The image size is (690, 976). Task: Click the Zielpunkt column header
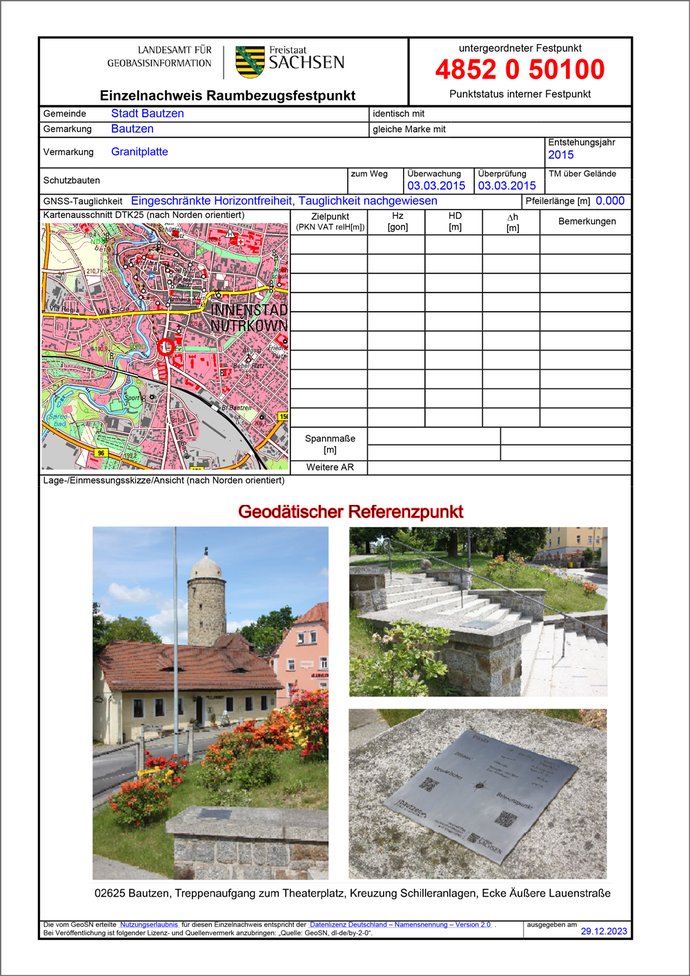pyautogui.click(x=330, y=222)
